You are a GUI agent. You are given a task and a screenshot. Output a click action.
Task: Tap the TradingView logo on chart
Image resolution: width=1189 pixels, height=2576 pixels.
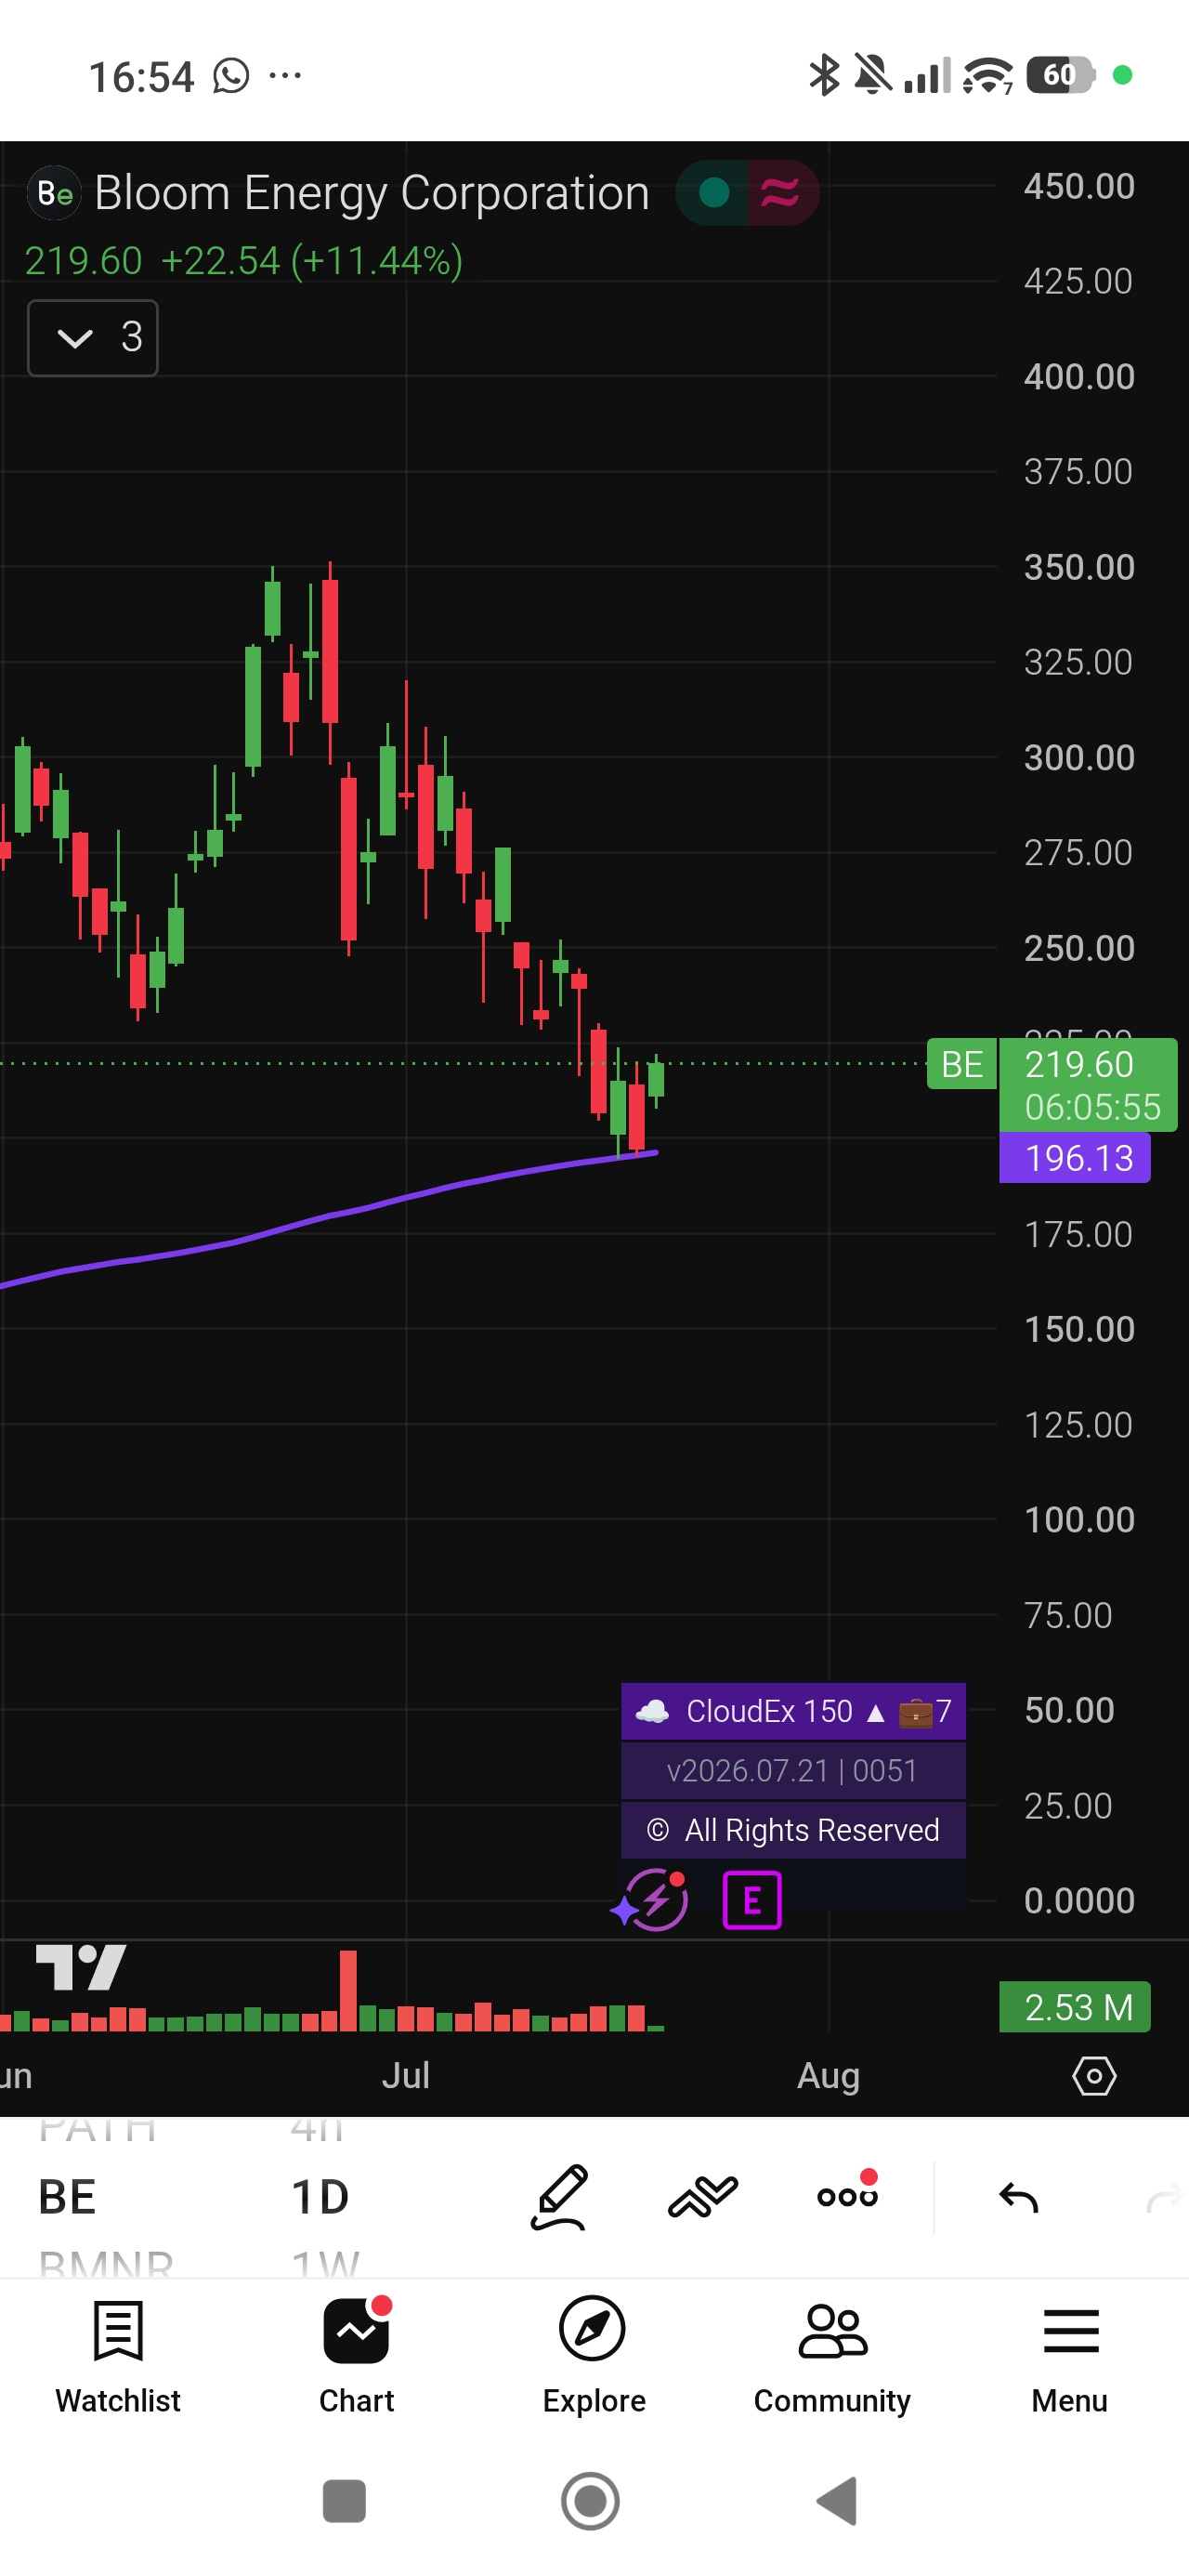click(80, 1967)
